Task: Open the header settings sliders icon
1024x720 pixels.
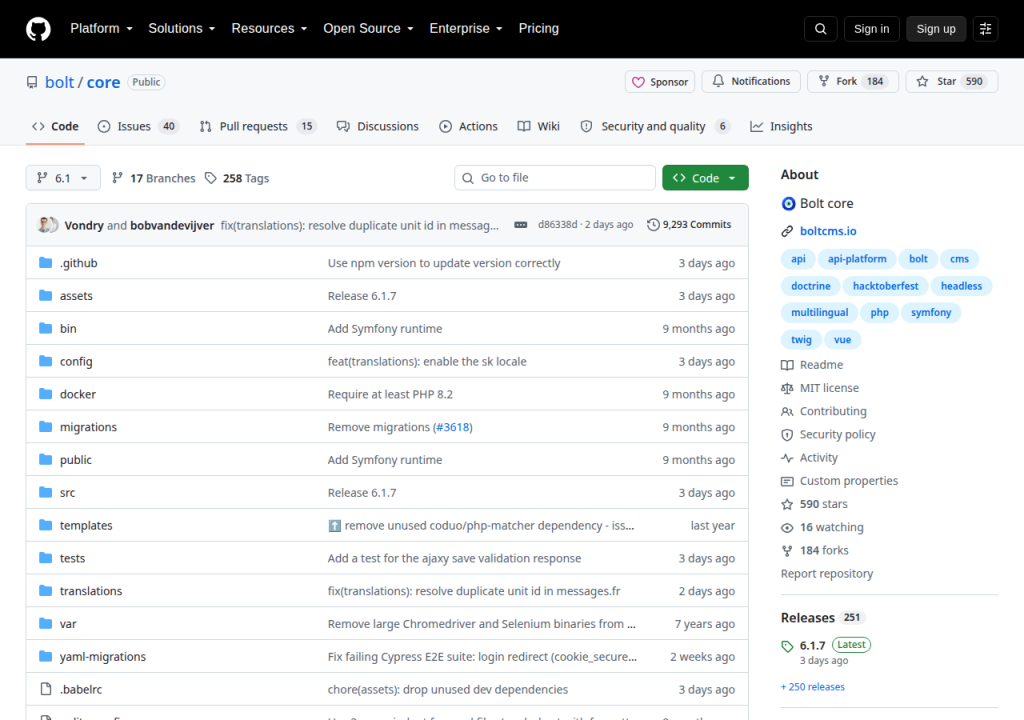Action: click(x=985, y=29)
